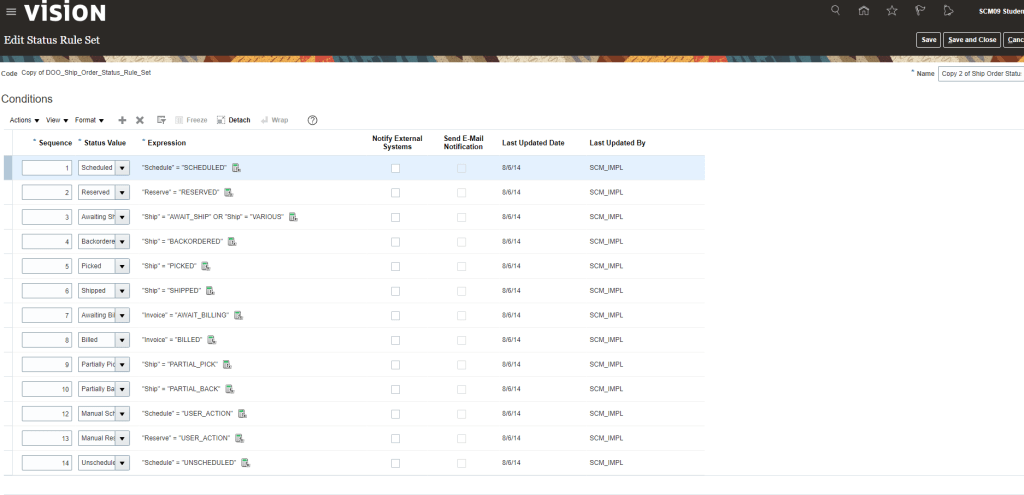The image size is (1024, 495).
Task: Open the Actions menu
Action: point(24,120)
